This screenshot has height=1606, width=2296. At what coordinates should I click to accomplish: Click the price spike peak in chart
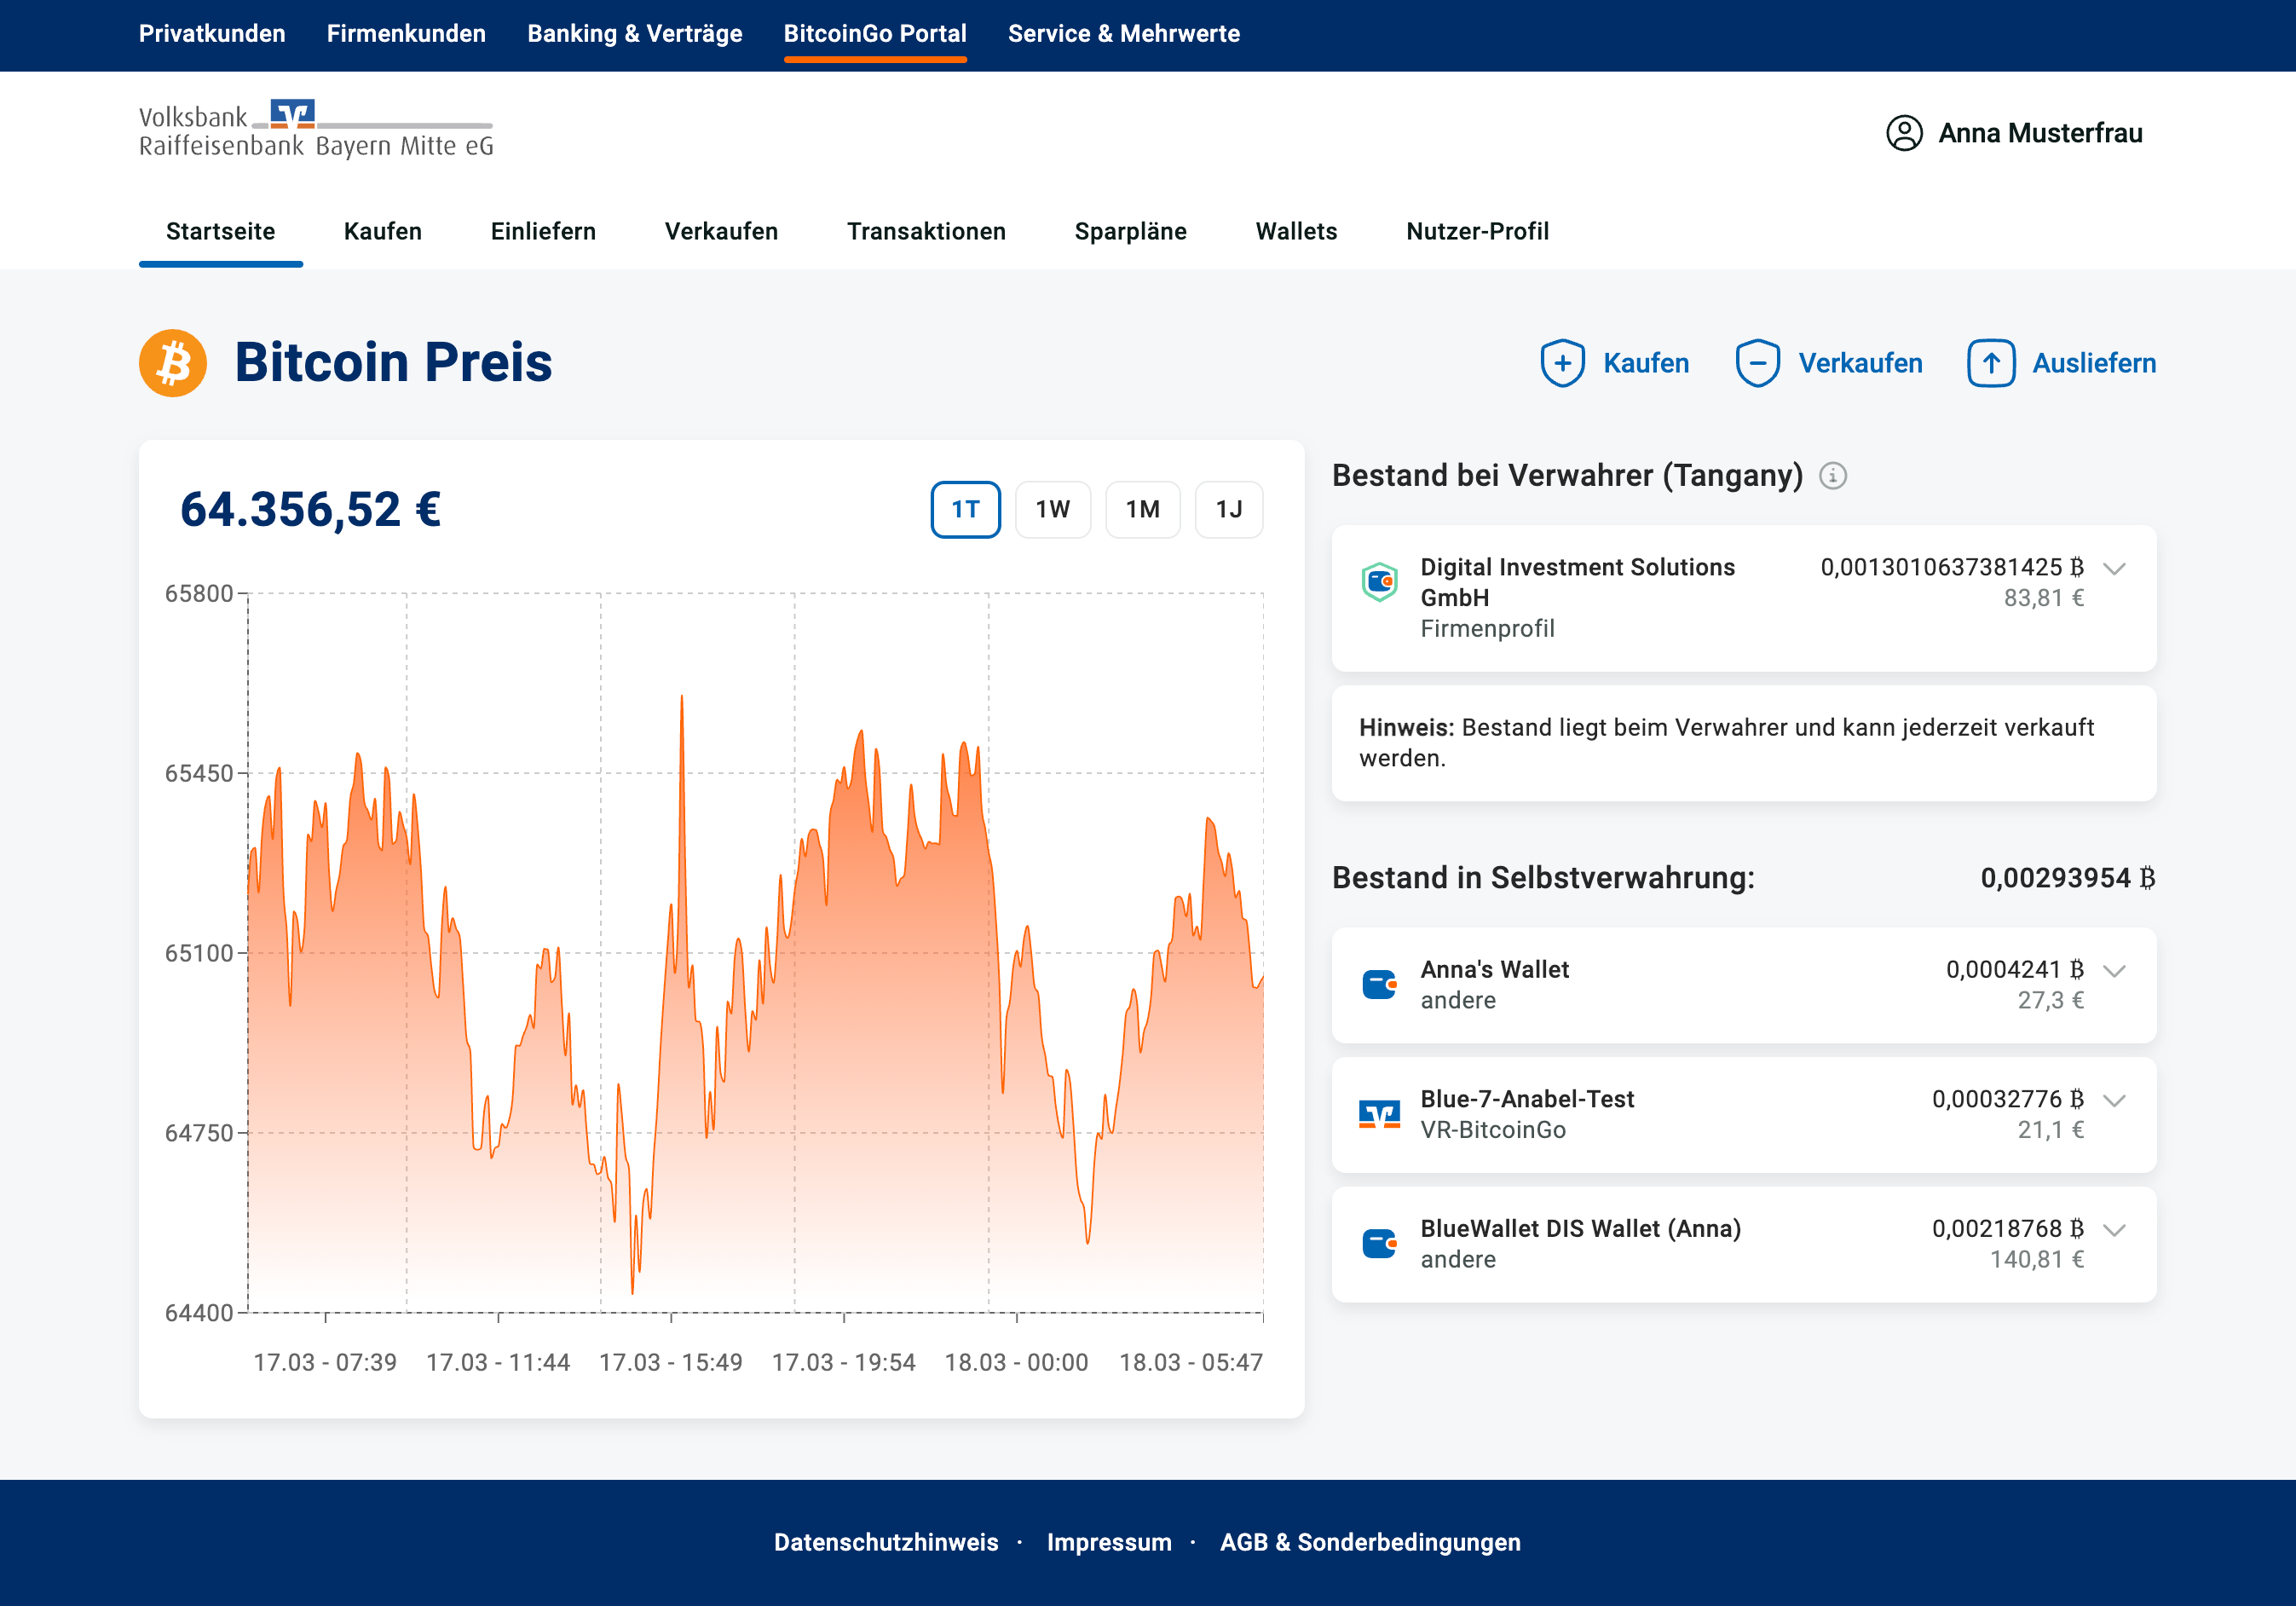682,697
